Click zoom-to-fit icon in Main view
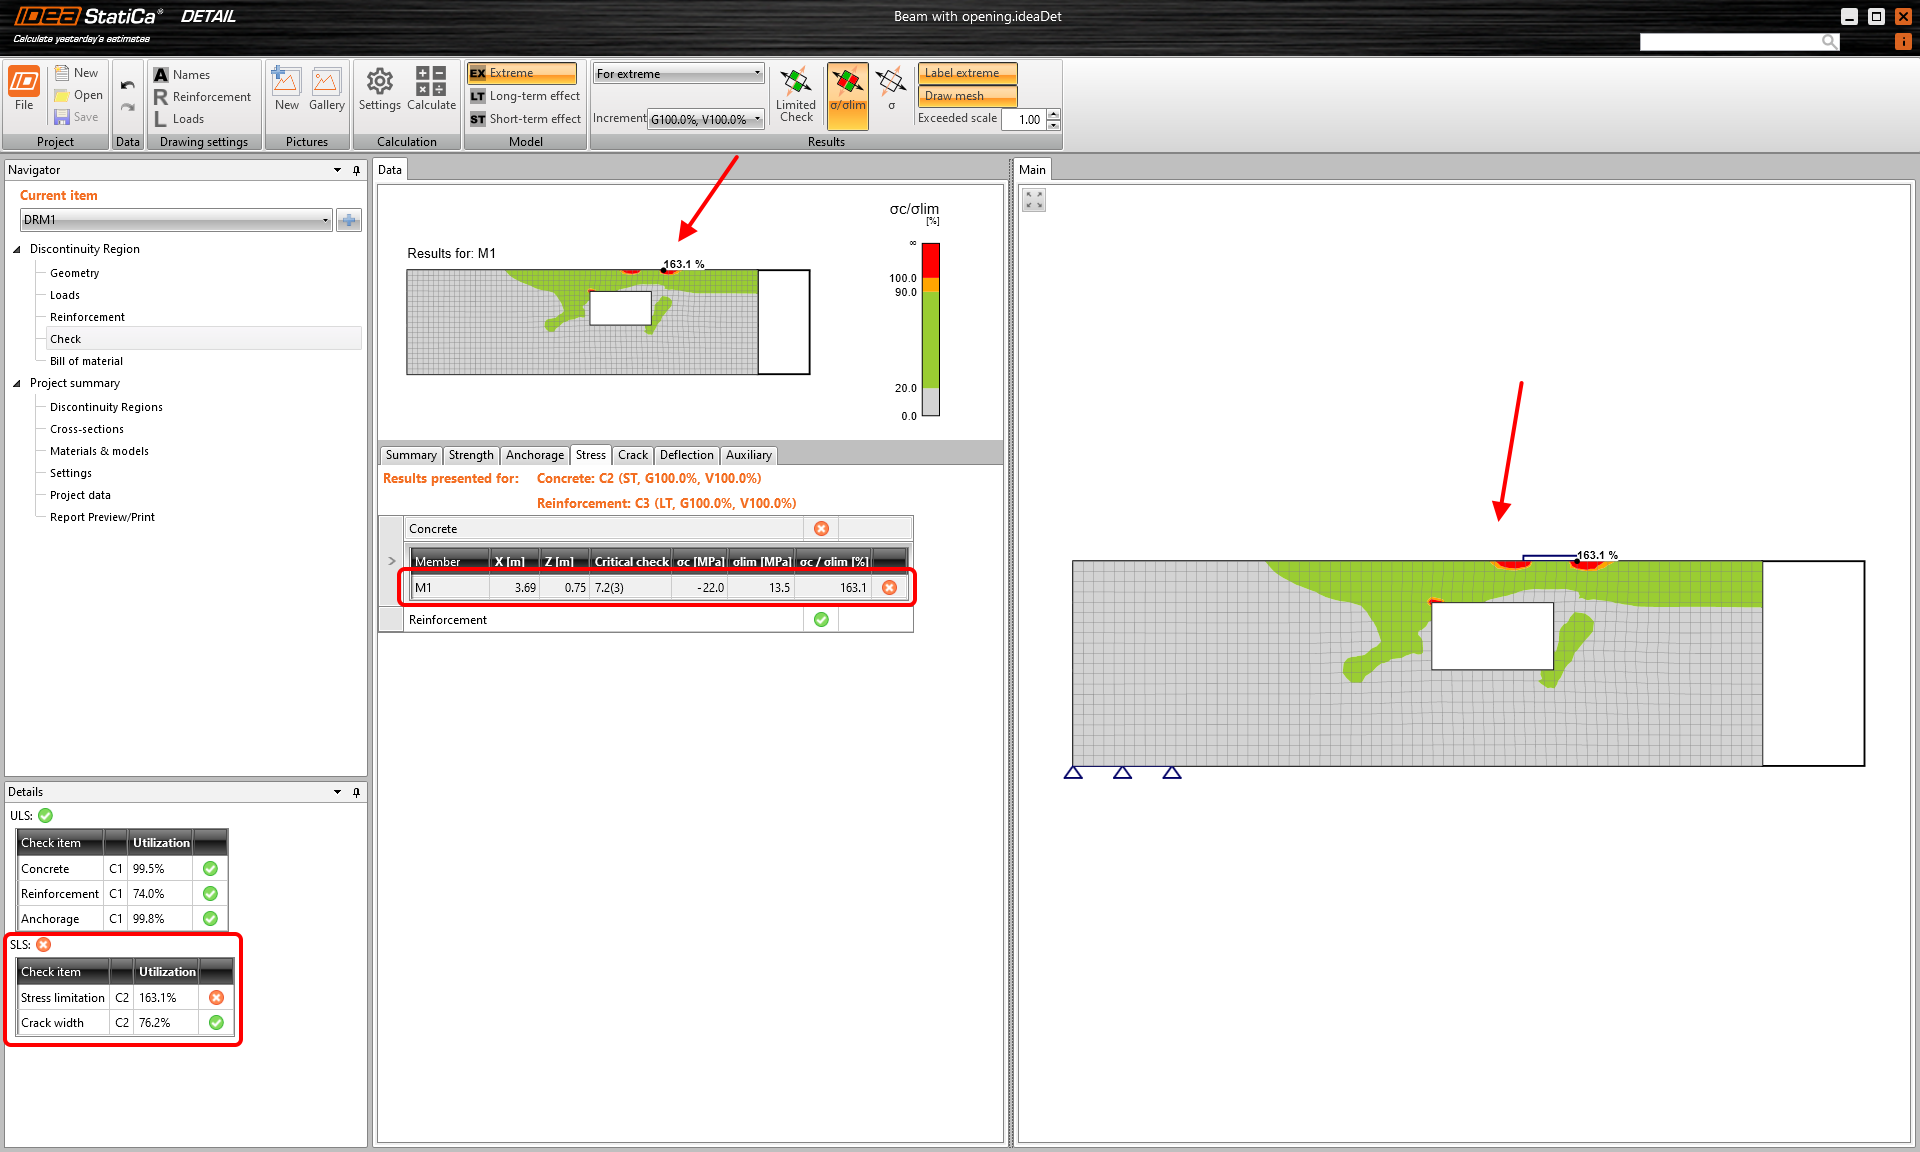The width and height of the screenshot is (1920, 1152). (1034, 200)
